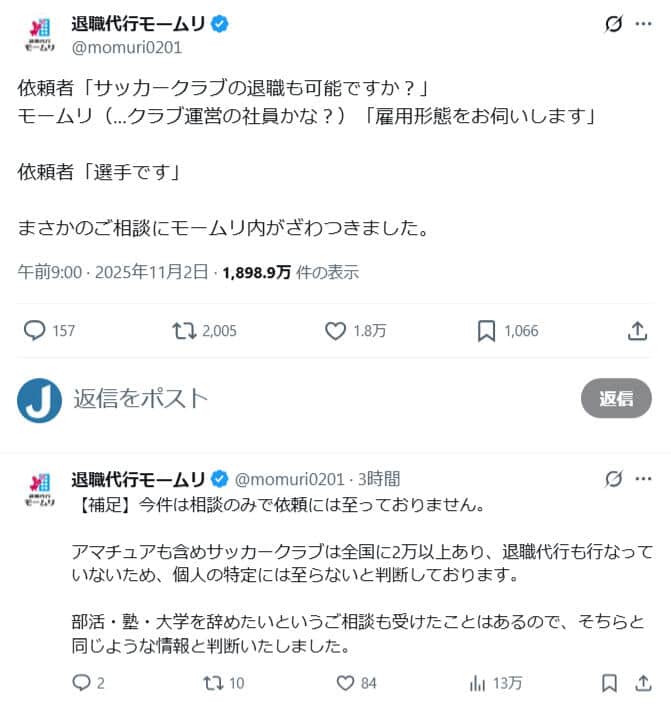Share the 補足 reply post
This screenshot has height=705, width=671.
click(x=644, y=683)
